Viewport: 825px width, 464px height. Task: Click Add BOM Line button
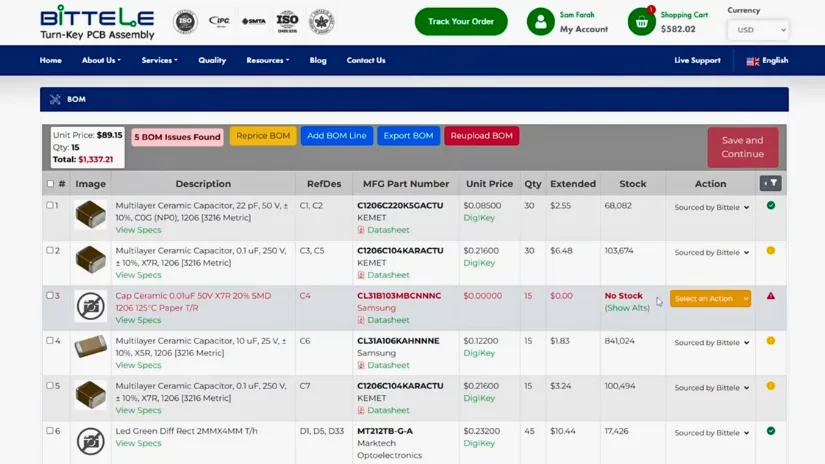[337, 136]
